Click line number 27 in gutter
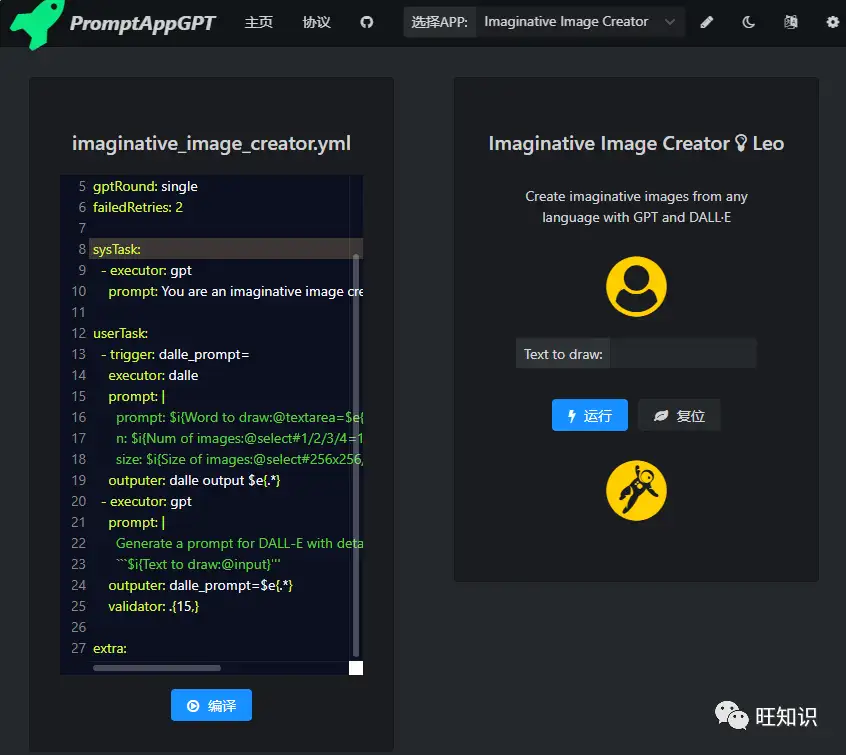 (x=78, y=648)
